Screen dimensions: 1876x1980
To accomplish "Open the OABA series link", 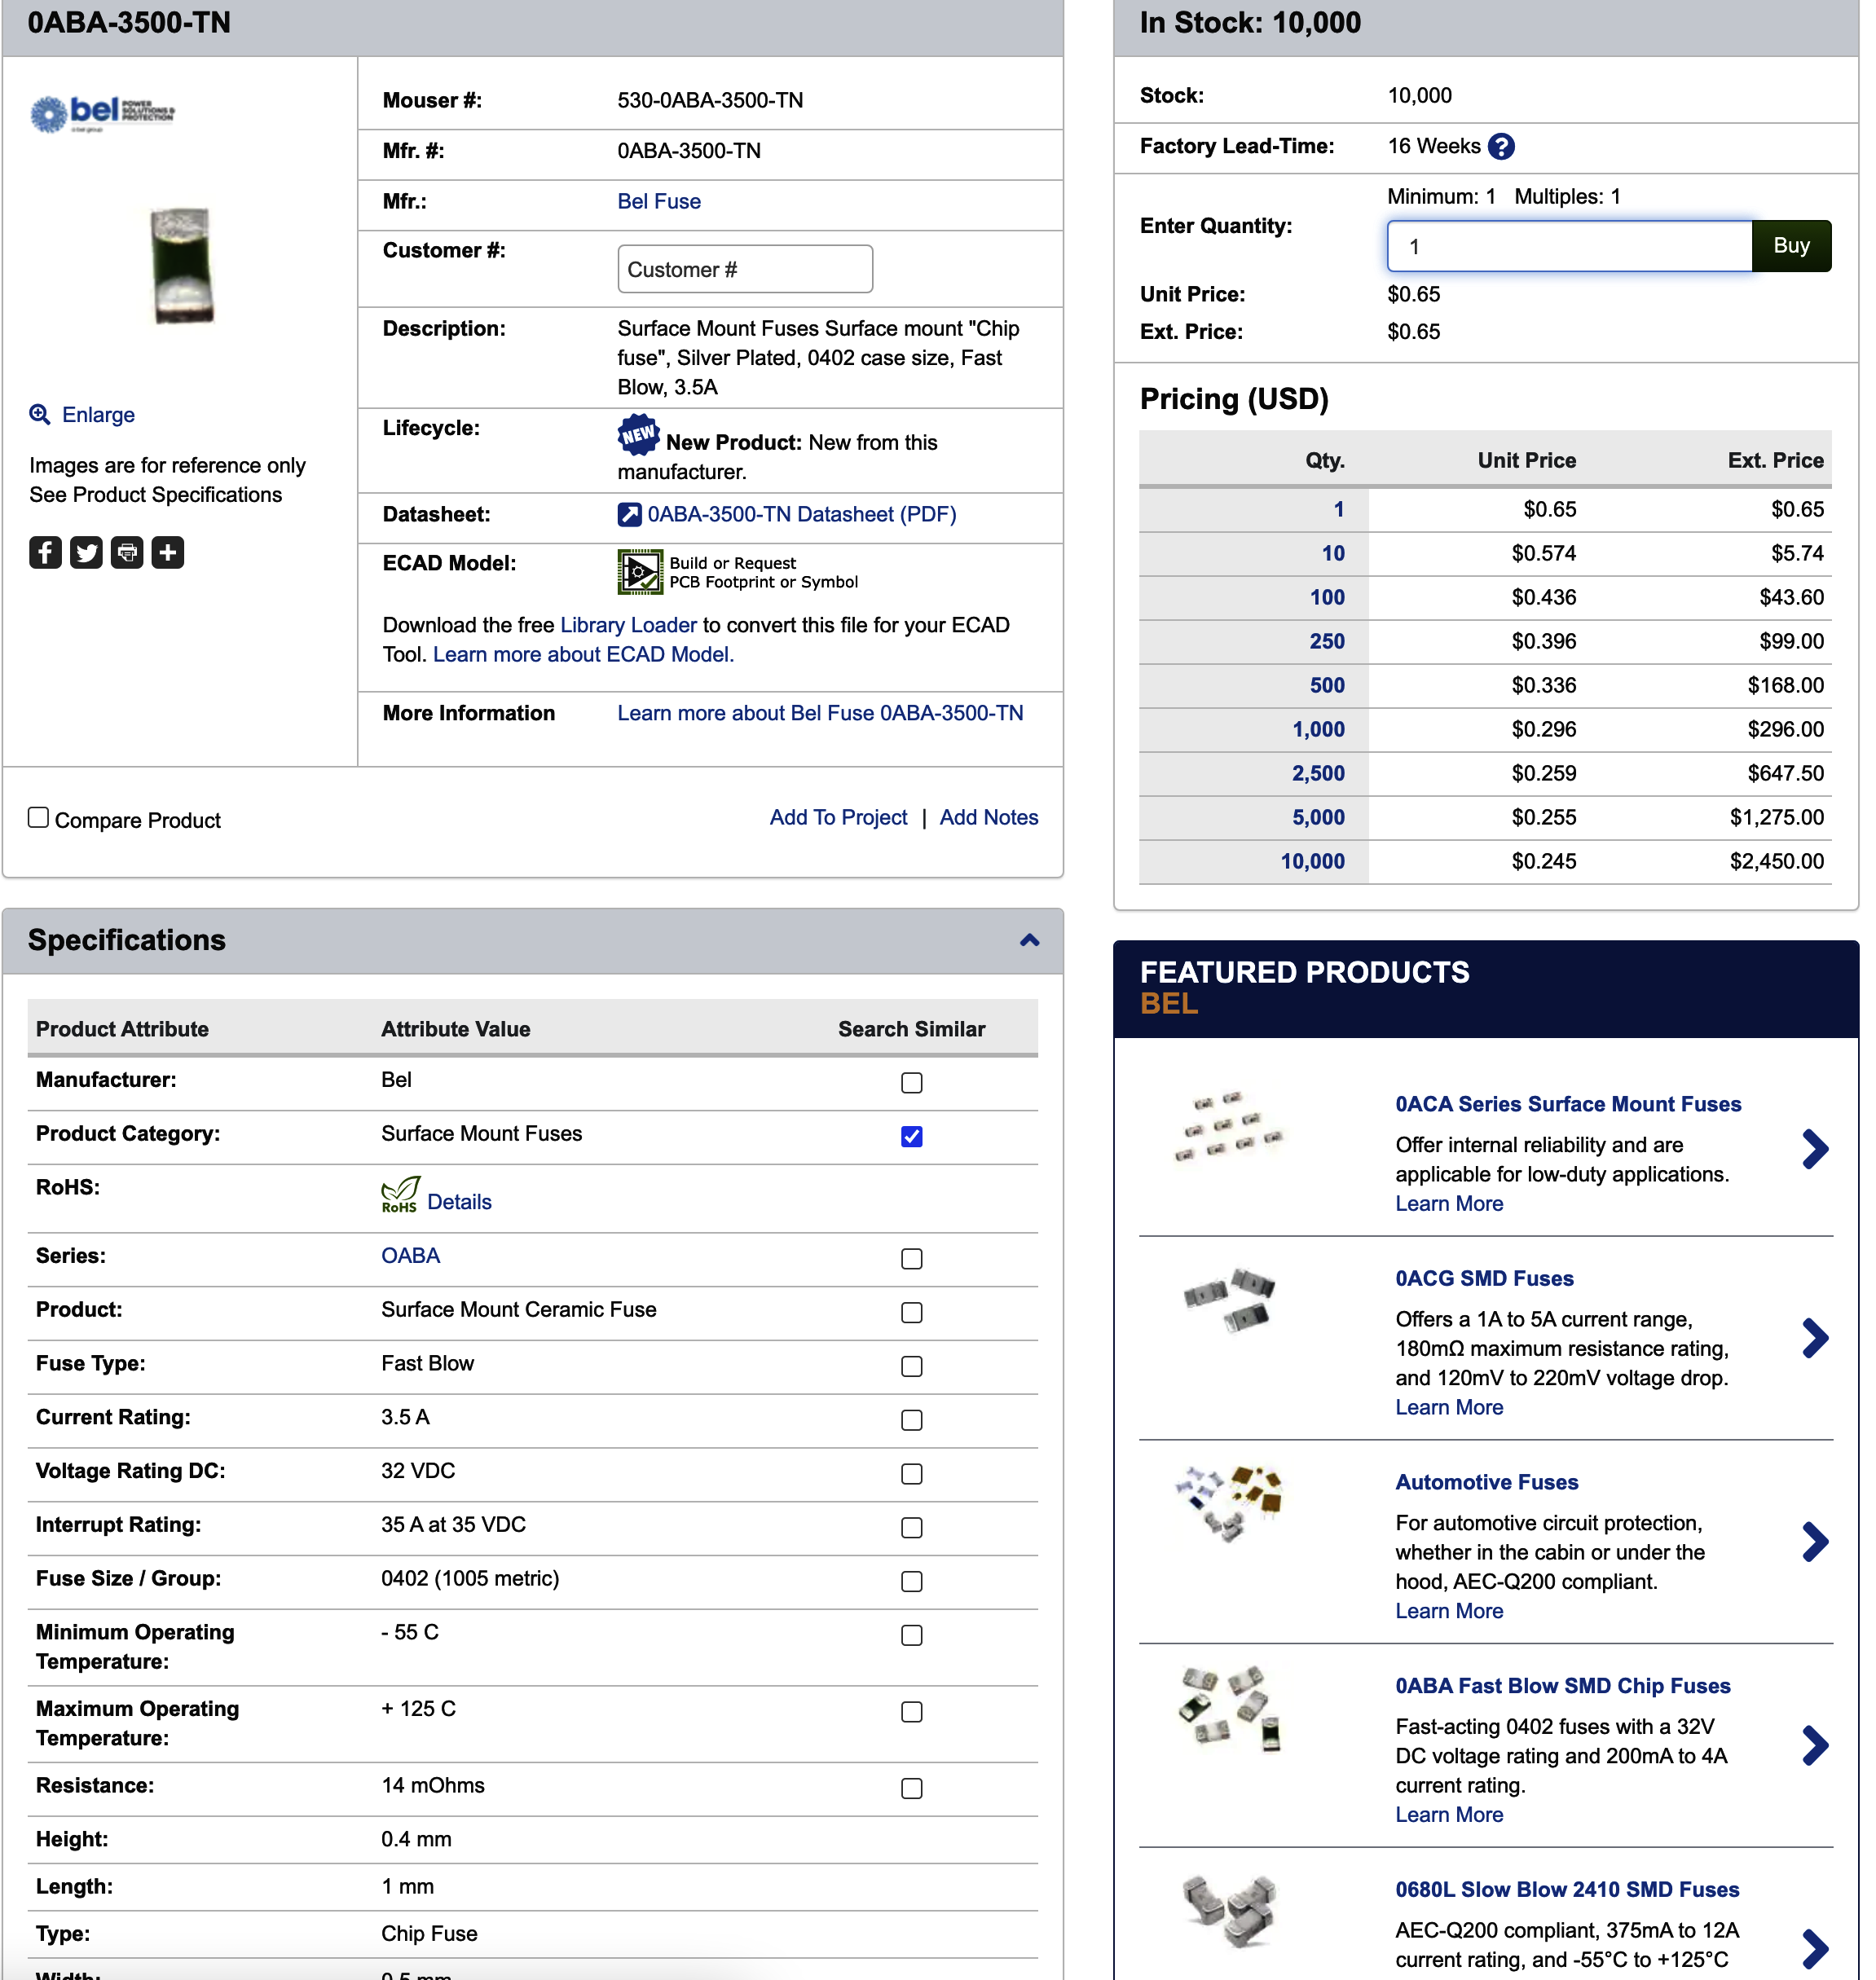I will click(x=410, y=1256).
